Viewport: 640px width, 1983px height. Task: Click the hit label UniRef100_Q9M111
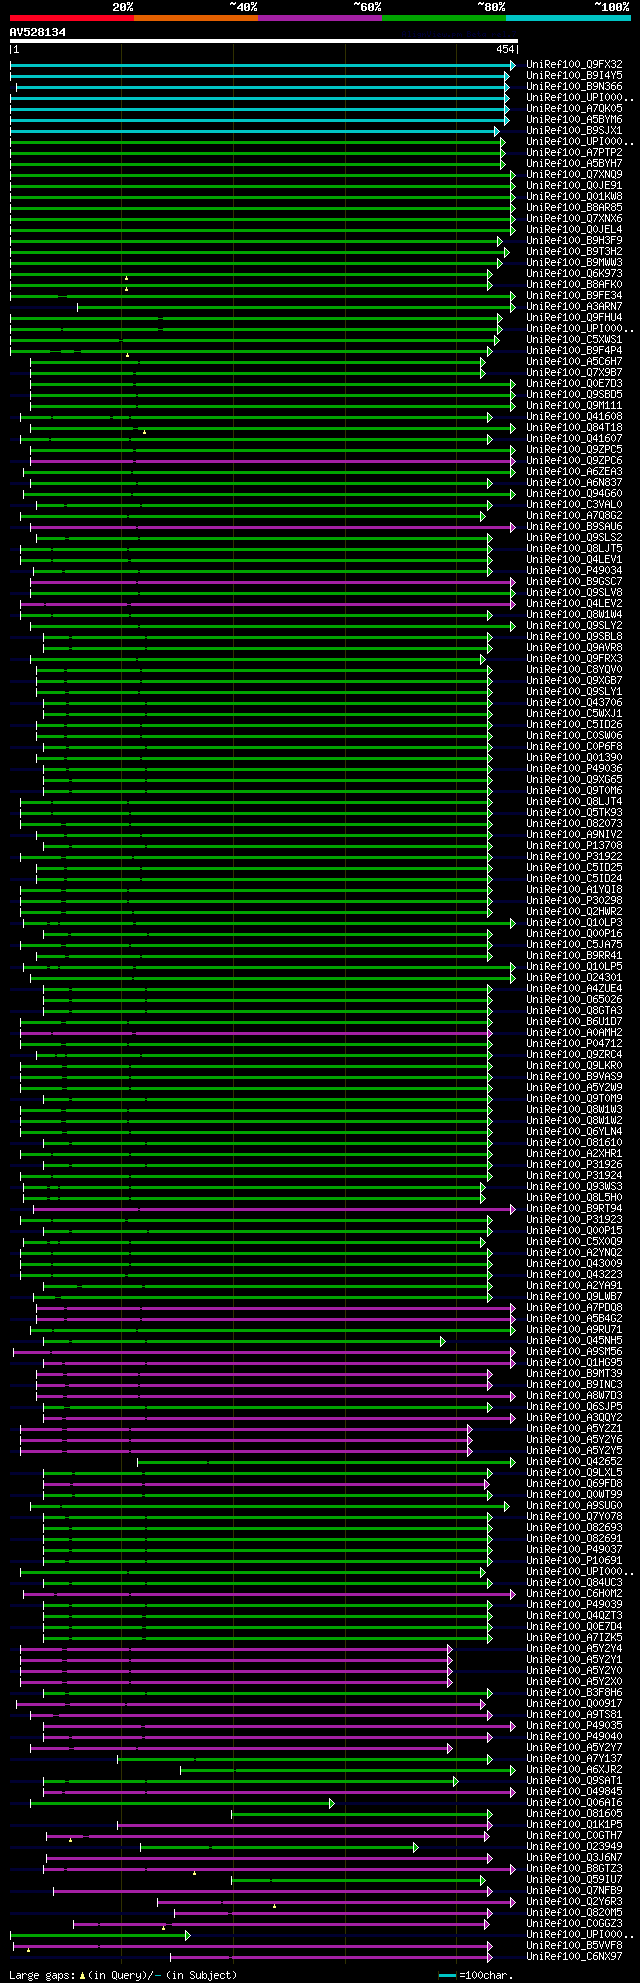(574, 405)
